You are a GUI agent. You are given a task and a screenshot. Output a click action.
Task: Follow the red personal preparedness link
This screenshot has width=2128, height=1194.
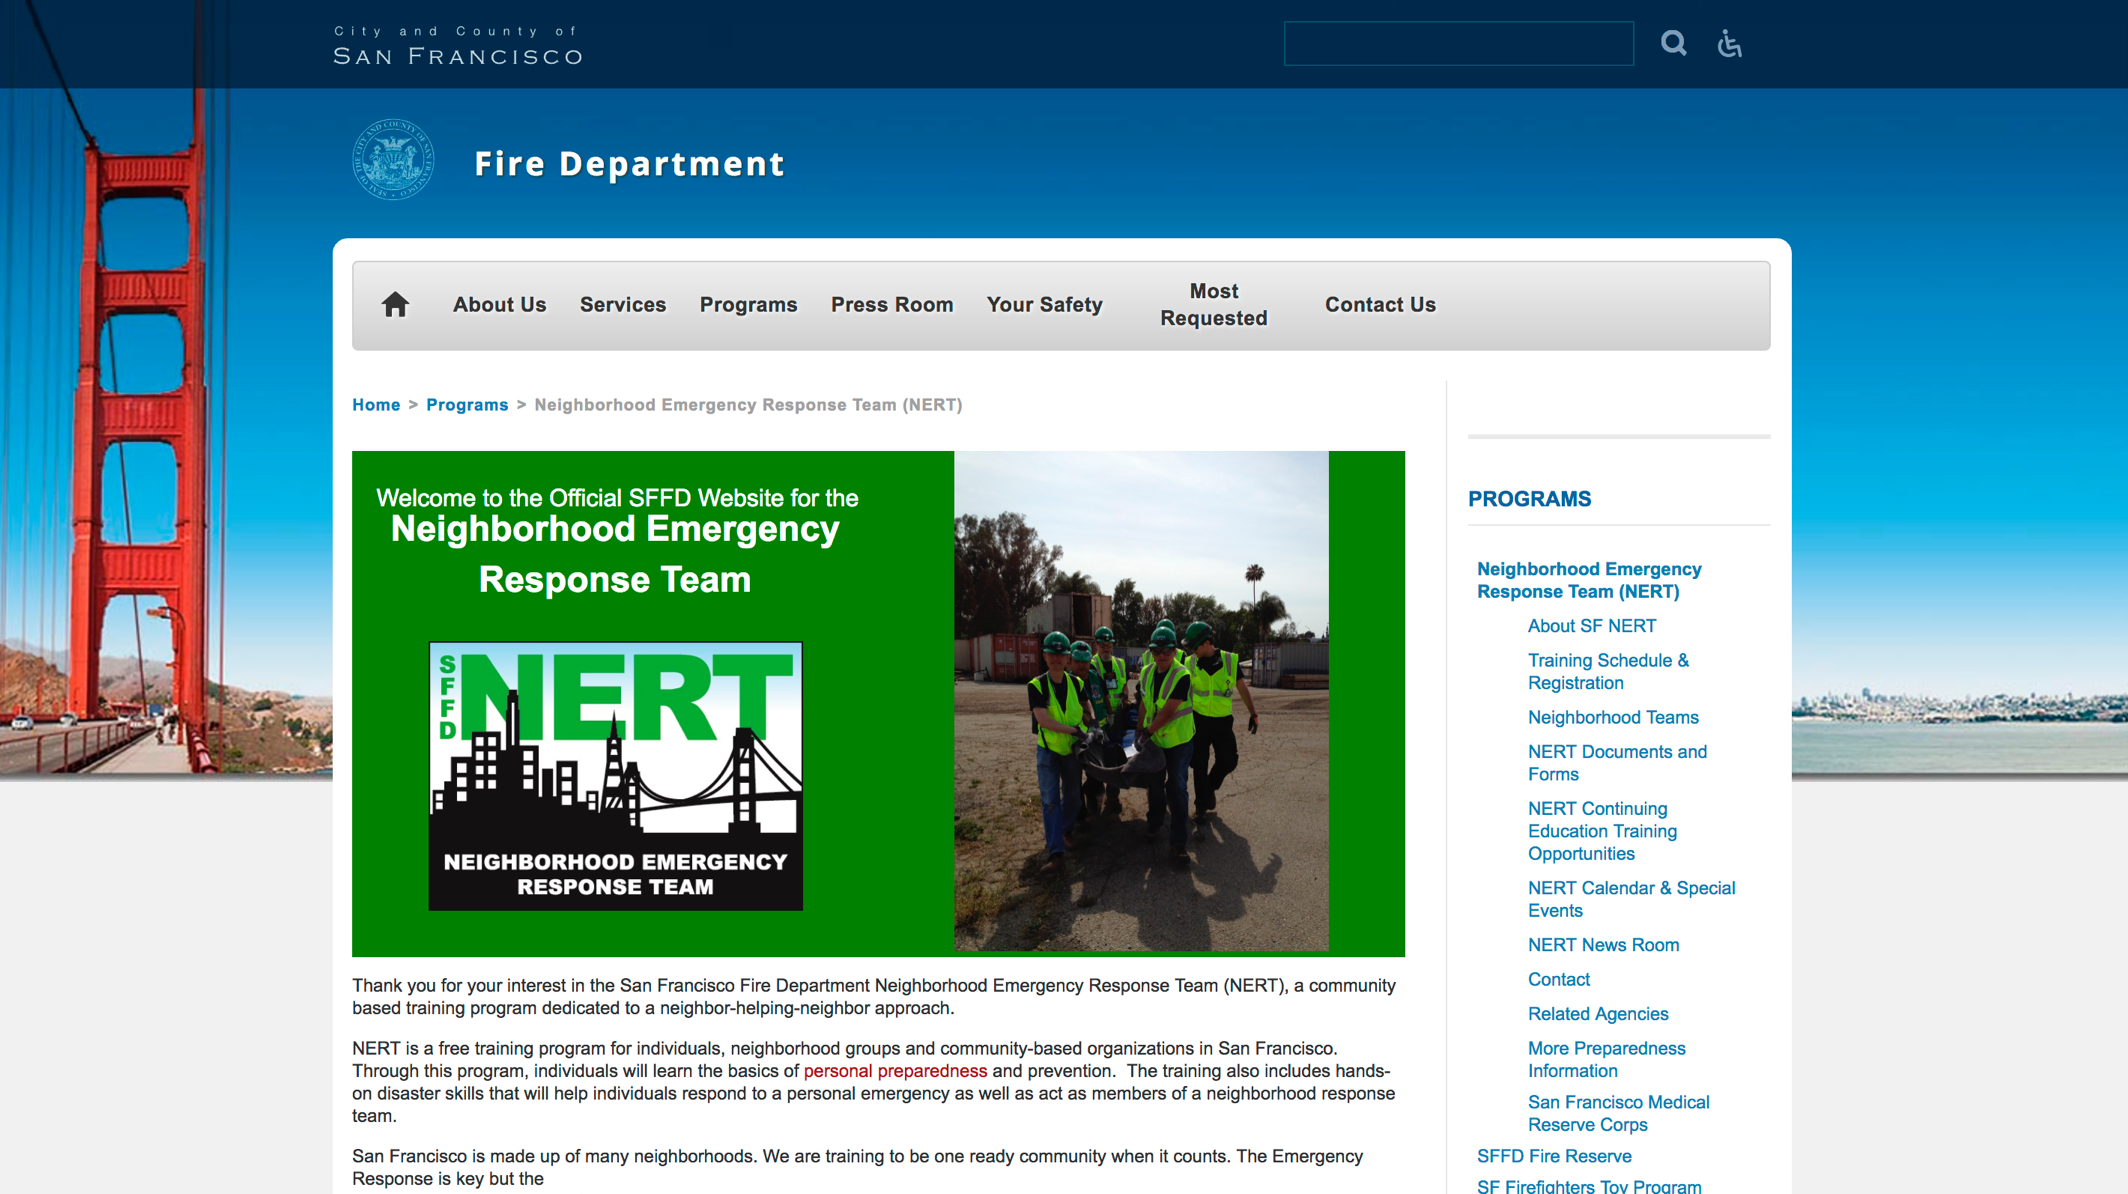[x=895, y=1071]
